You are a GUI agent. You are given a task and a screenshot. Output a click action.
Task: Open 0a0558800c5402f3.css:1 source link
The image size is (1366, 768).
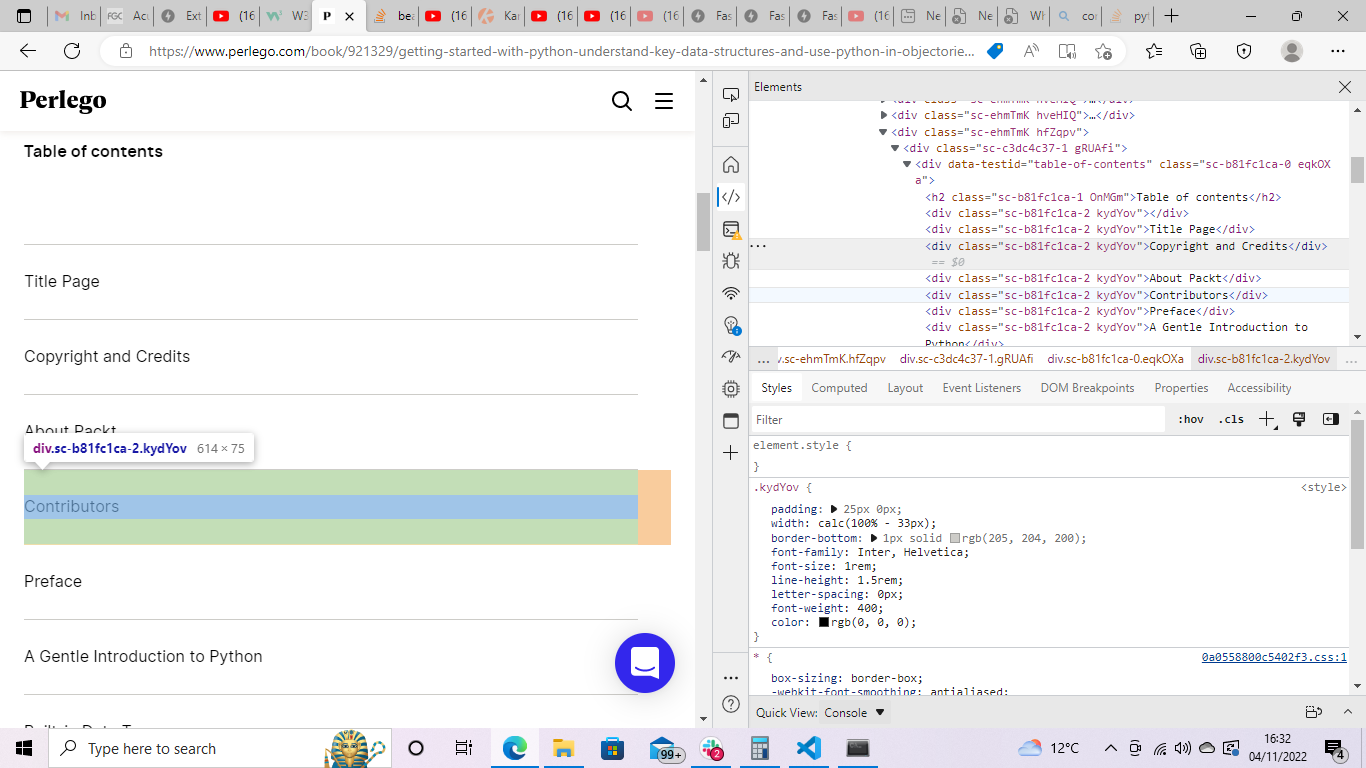tap(1274, 657)
